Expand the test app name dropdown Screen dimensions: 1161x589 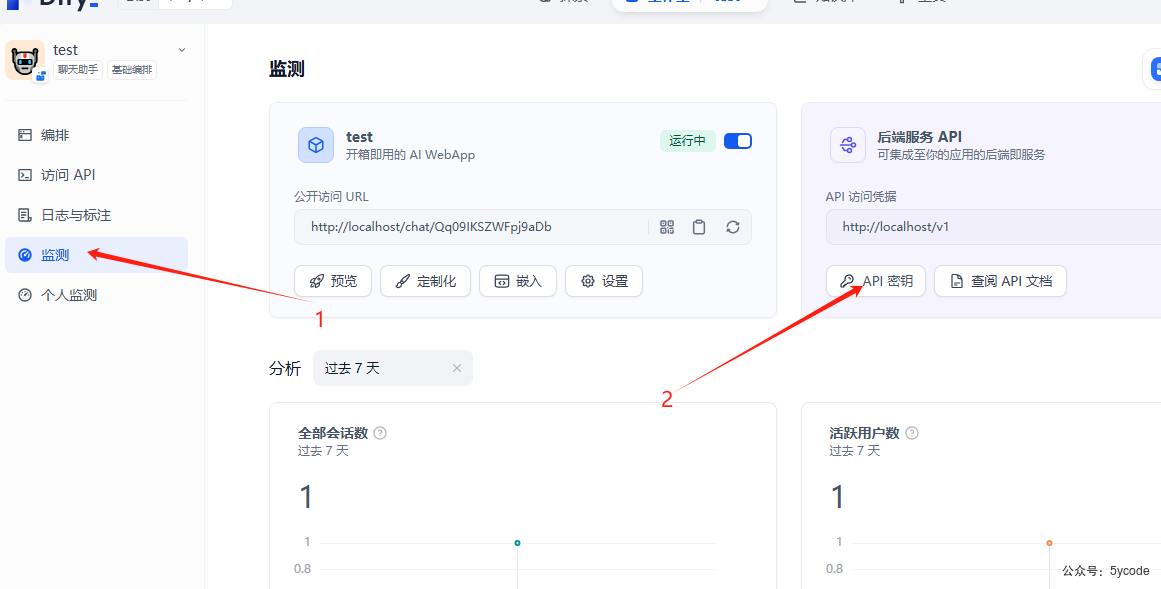pyautogui.click(x=180, y=49)
